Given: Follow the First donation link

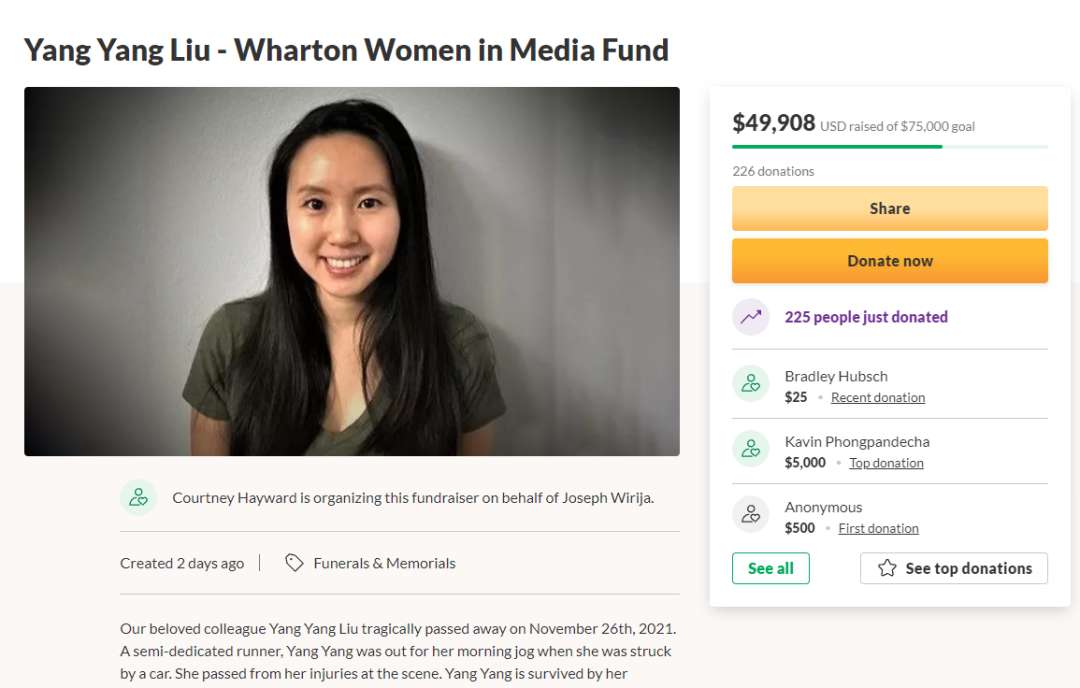Looking at the screenshot, I should (x=878, y=528).
